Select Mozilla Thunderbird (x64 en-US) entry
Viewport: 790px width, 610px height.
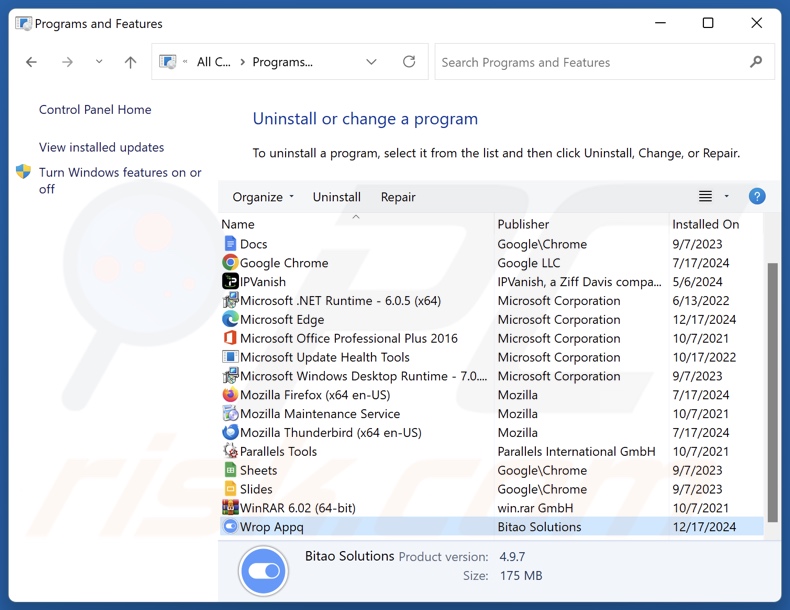click(331, 433)
